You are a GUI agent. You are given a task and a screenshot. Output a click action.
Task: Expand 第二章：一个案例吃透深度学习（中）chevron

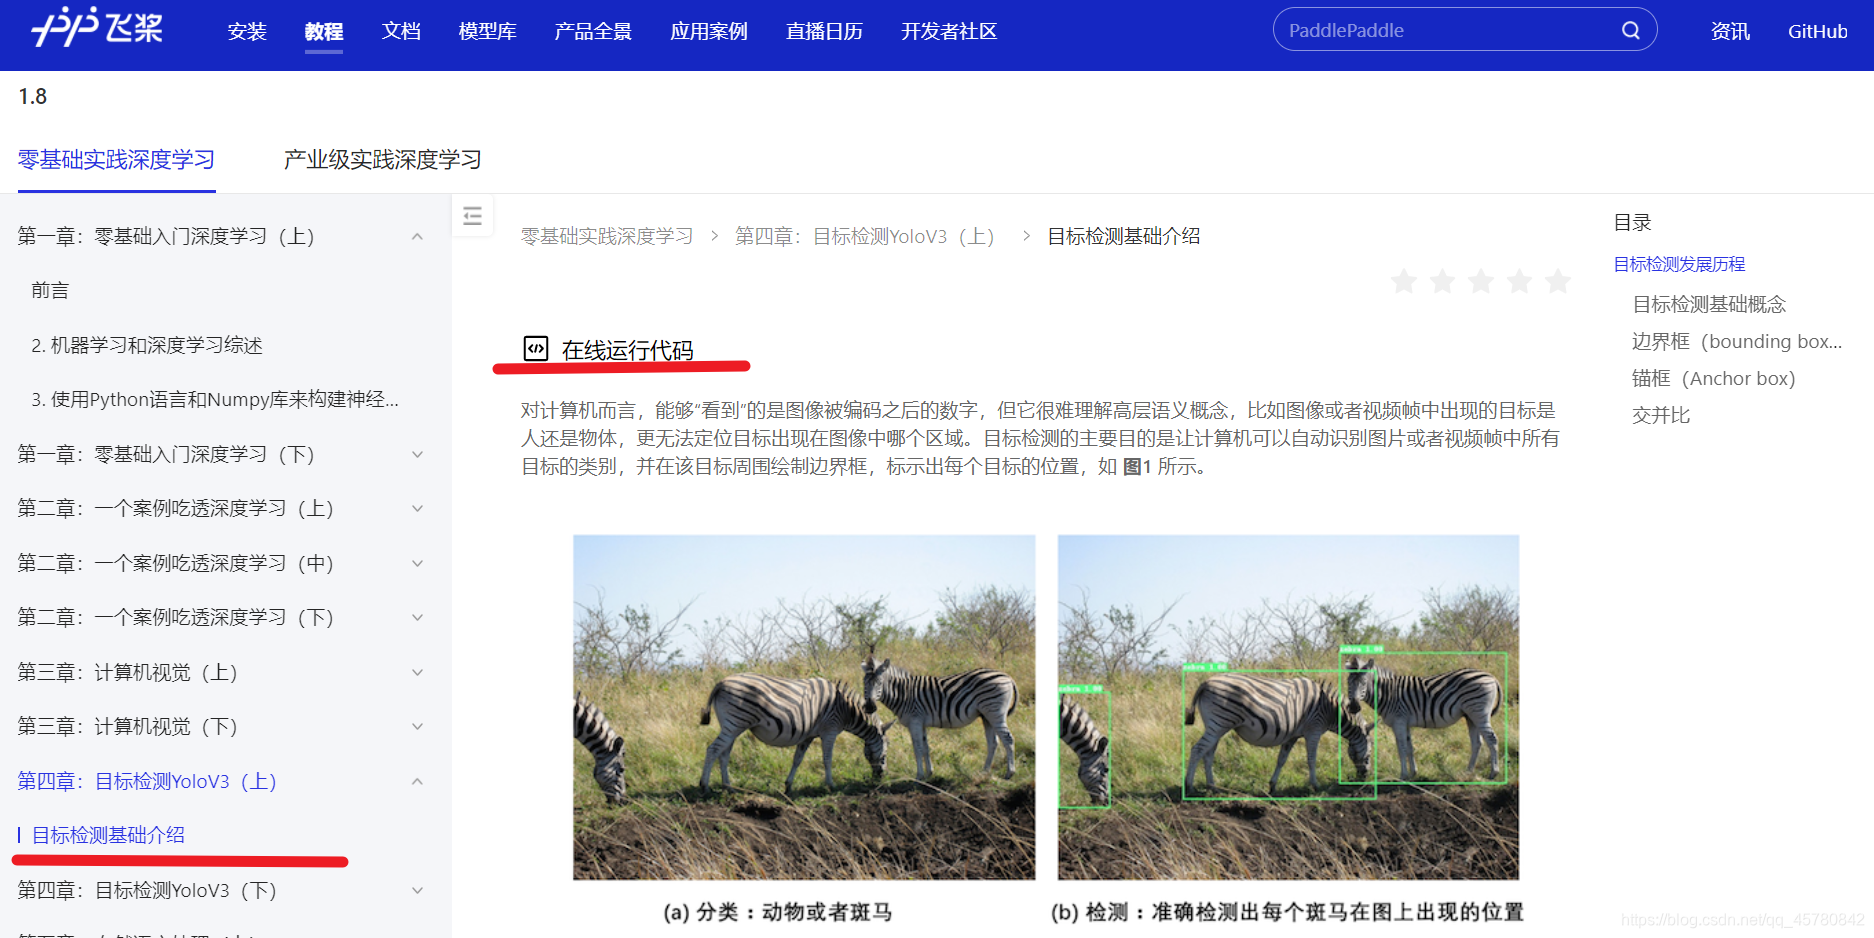click(x=417, y=563)
